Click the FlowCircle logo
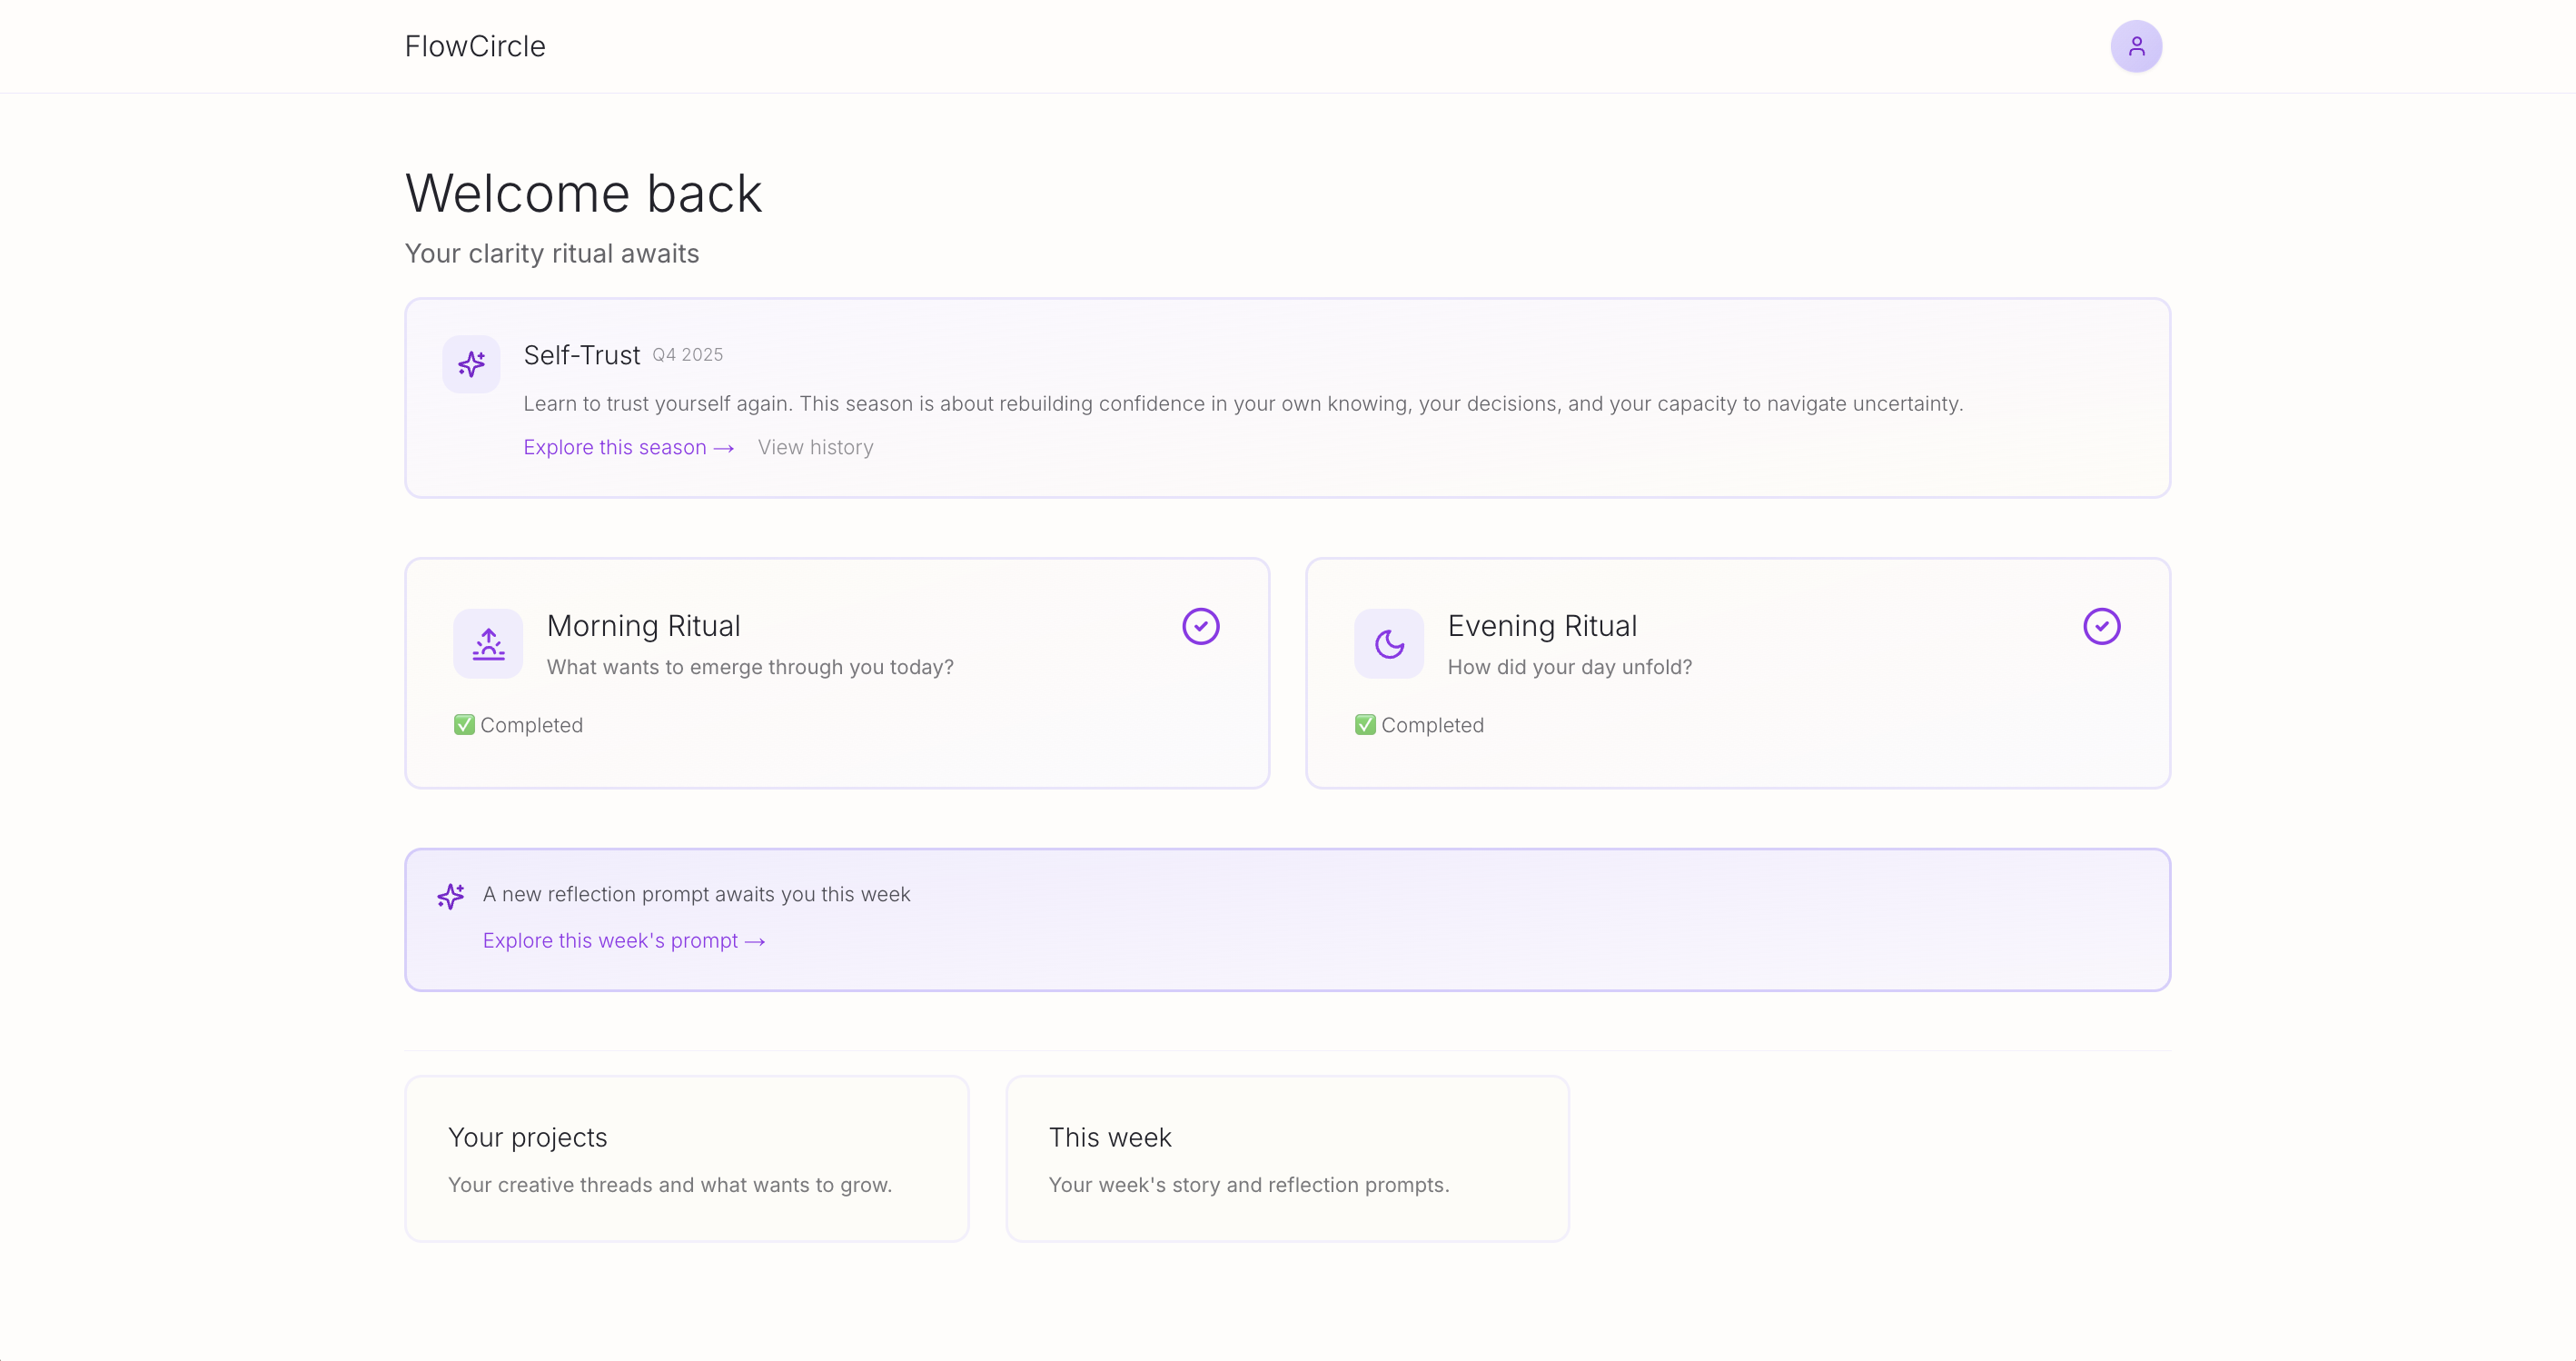Screen dimensions: 2576x1361 pos(475,46)
